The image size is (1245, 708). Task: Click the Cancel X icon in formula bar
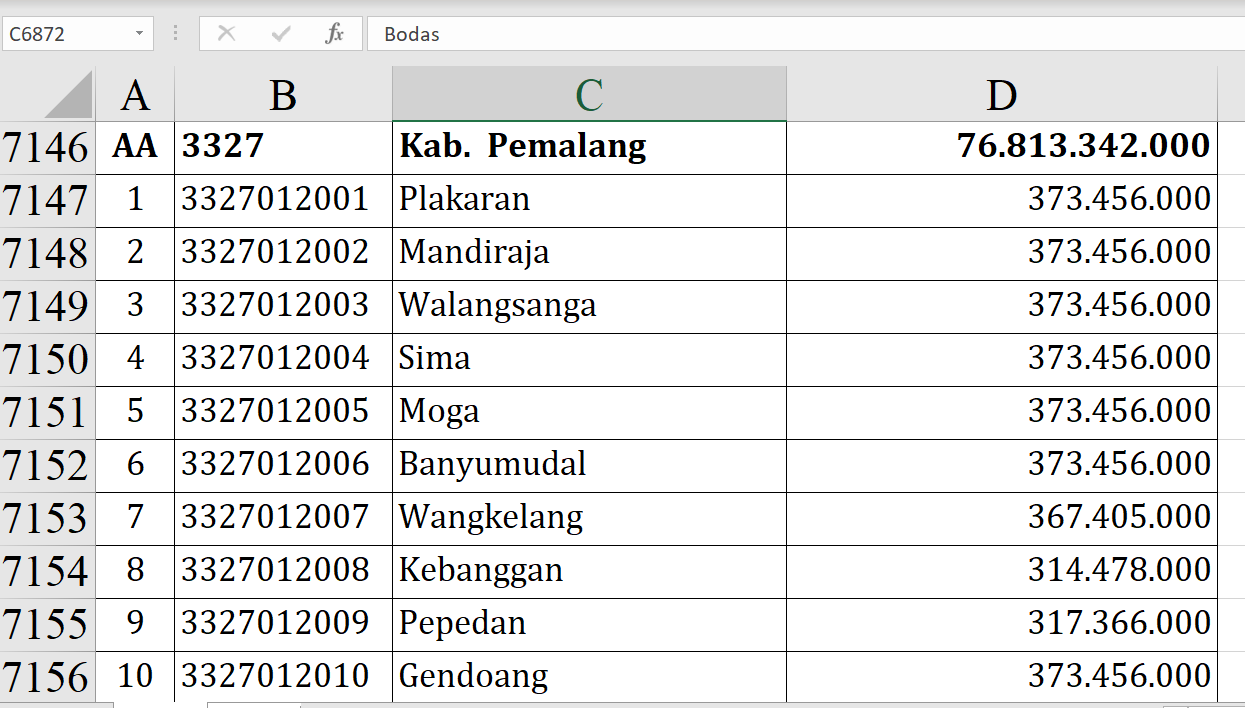[x=226, y=34]
